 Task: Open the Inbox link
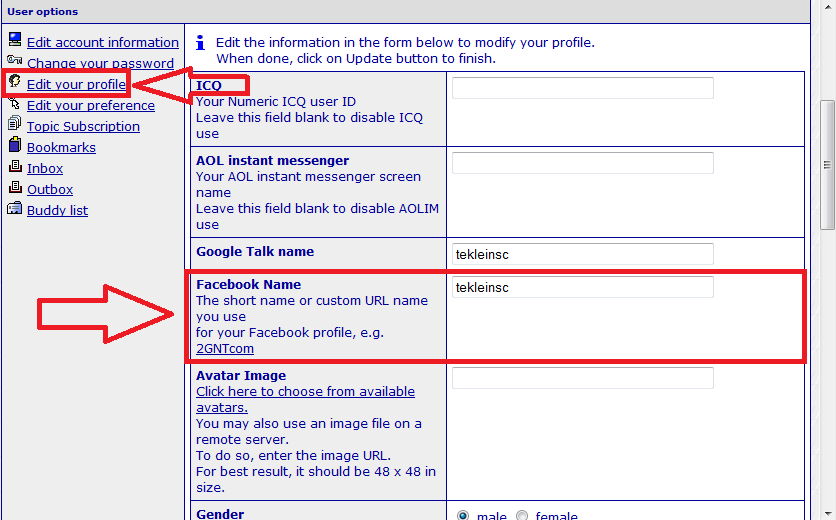pos(45,169)
